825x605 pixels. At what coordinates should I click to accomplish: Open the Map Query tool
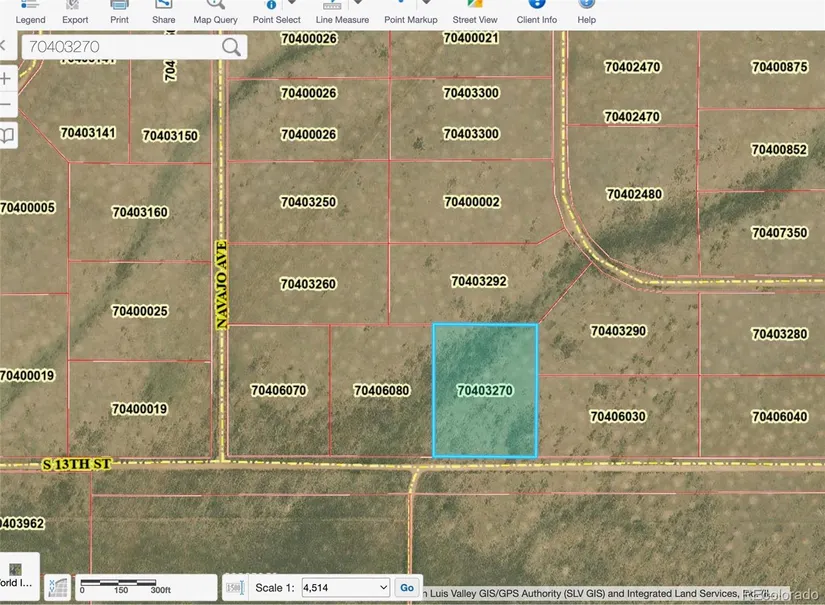pos(215,13)
